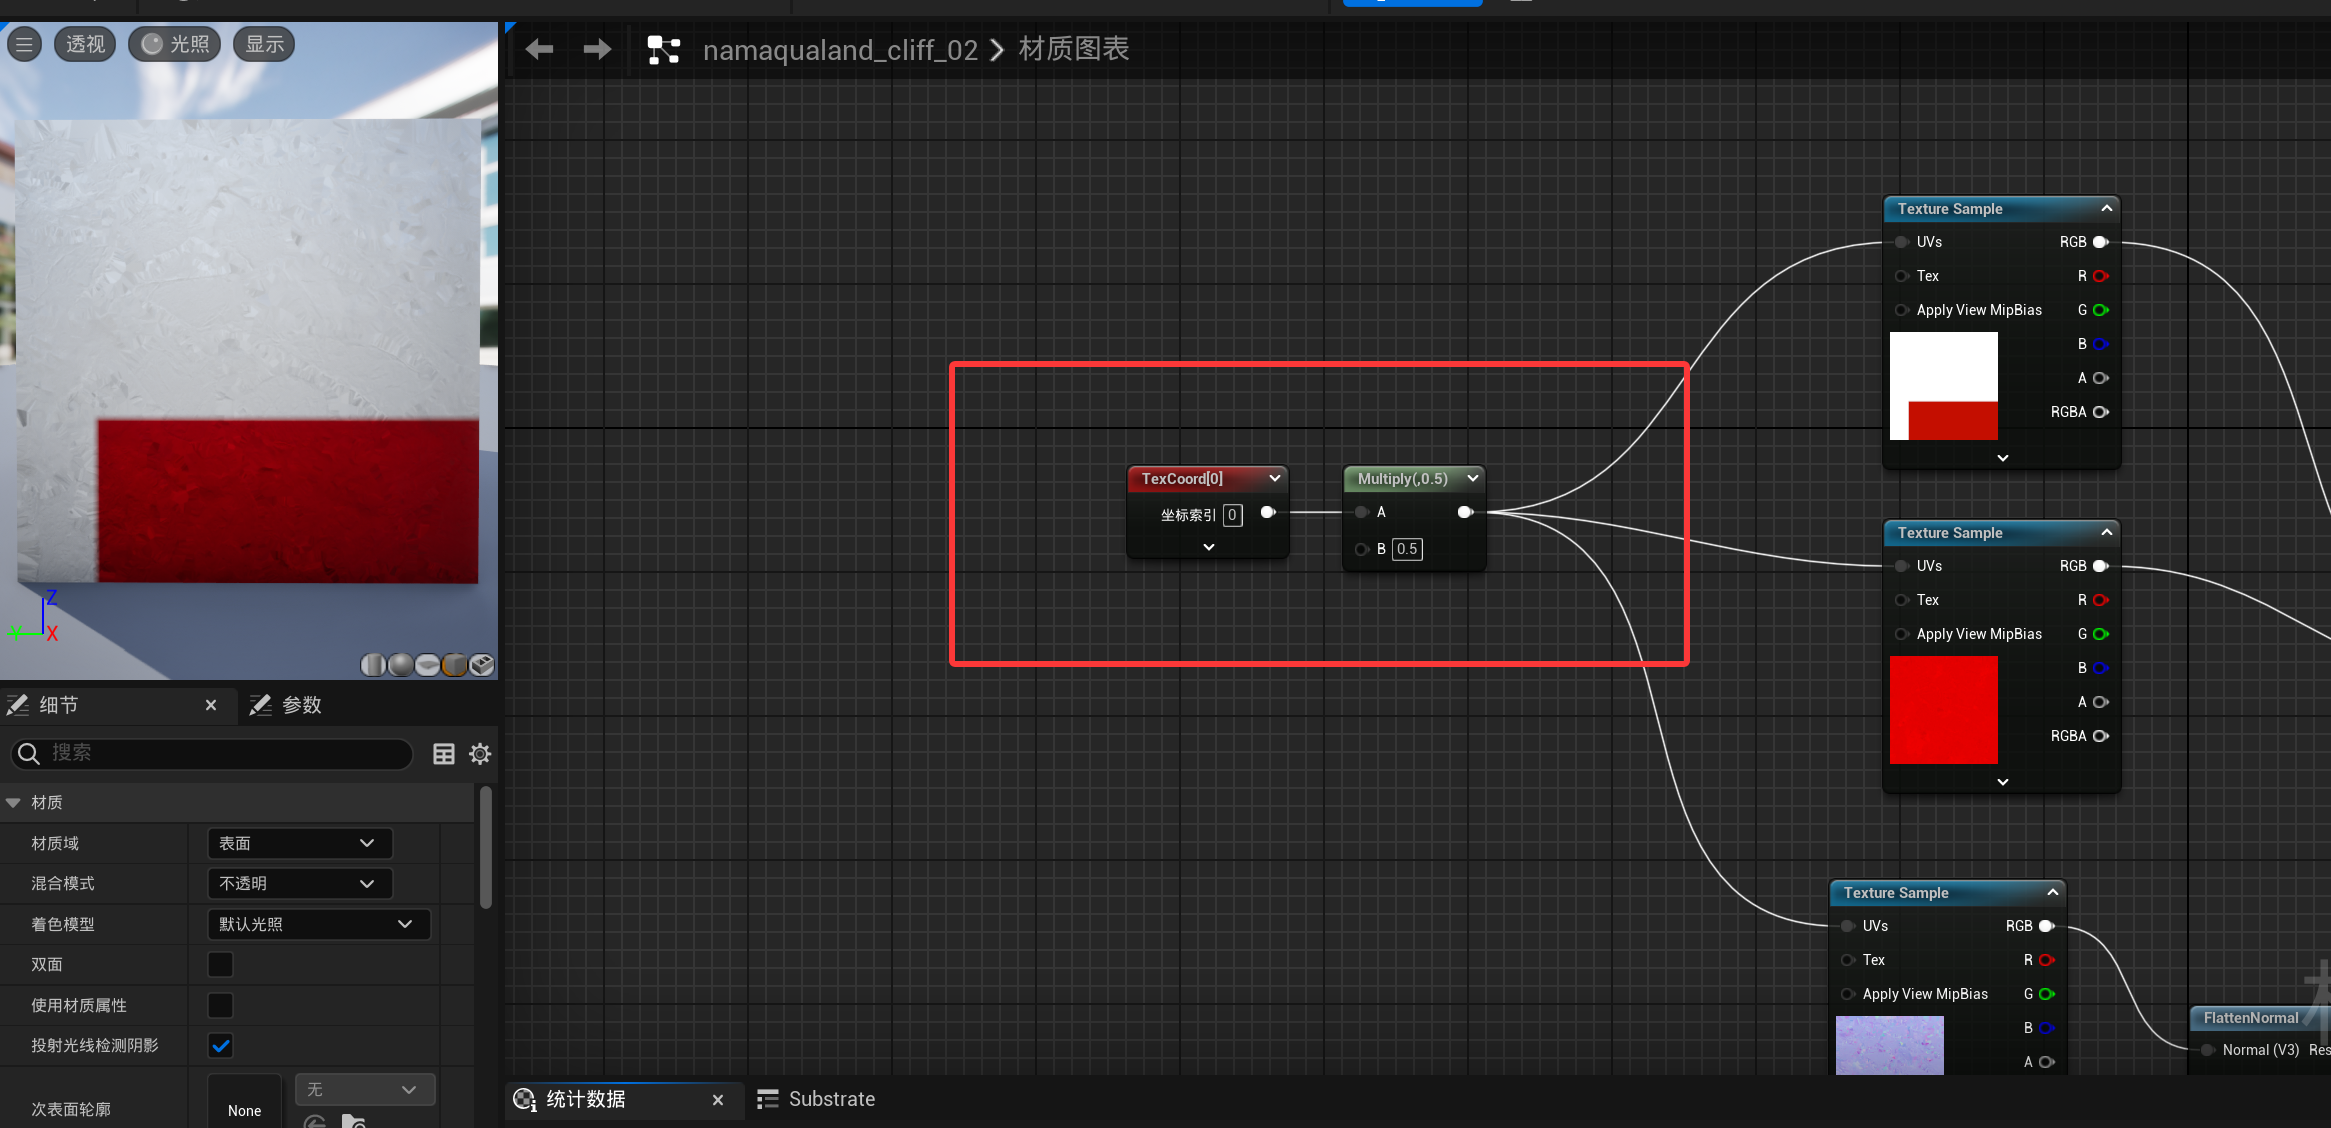The width and height of the screenshot is (2331, 1128).
Task: Set preview mesh to plane primitive
Action: point(427,665)
